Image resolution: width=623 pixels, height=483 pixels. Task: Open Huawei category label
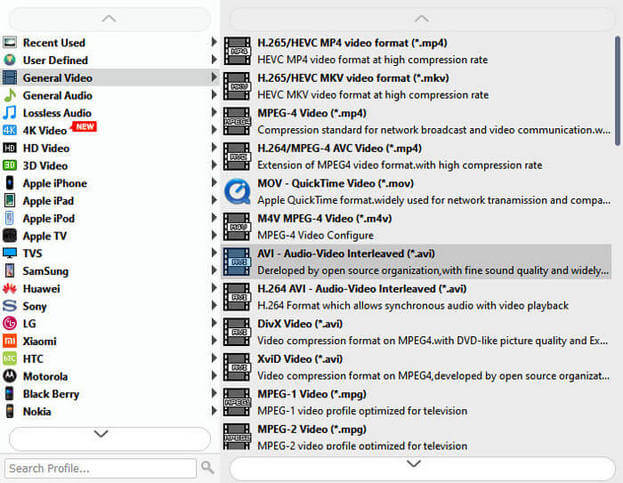[x=41, y=289]
